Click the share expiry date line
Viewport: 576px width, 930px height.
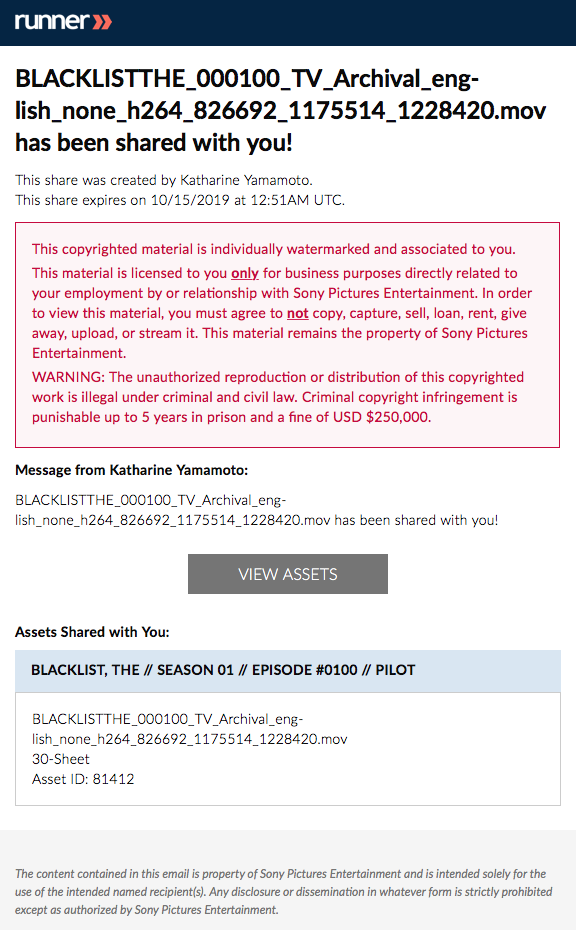tap(180, 200)
